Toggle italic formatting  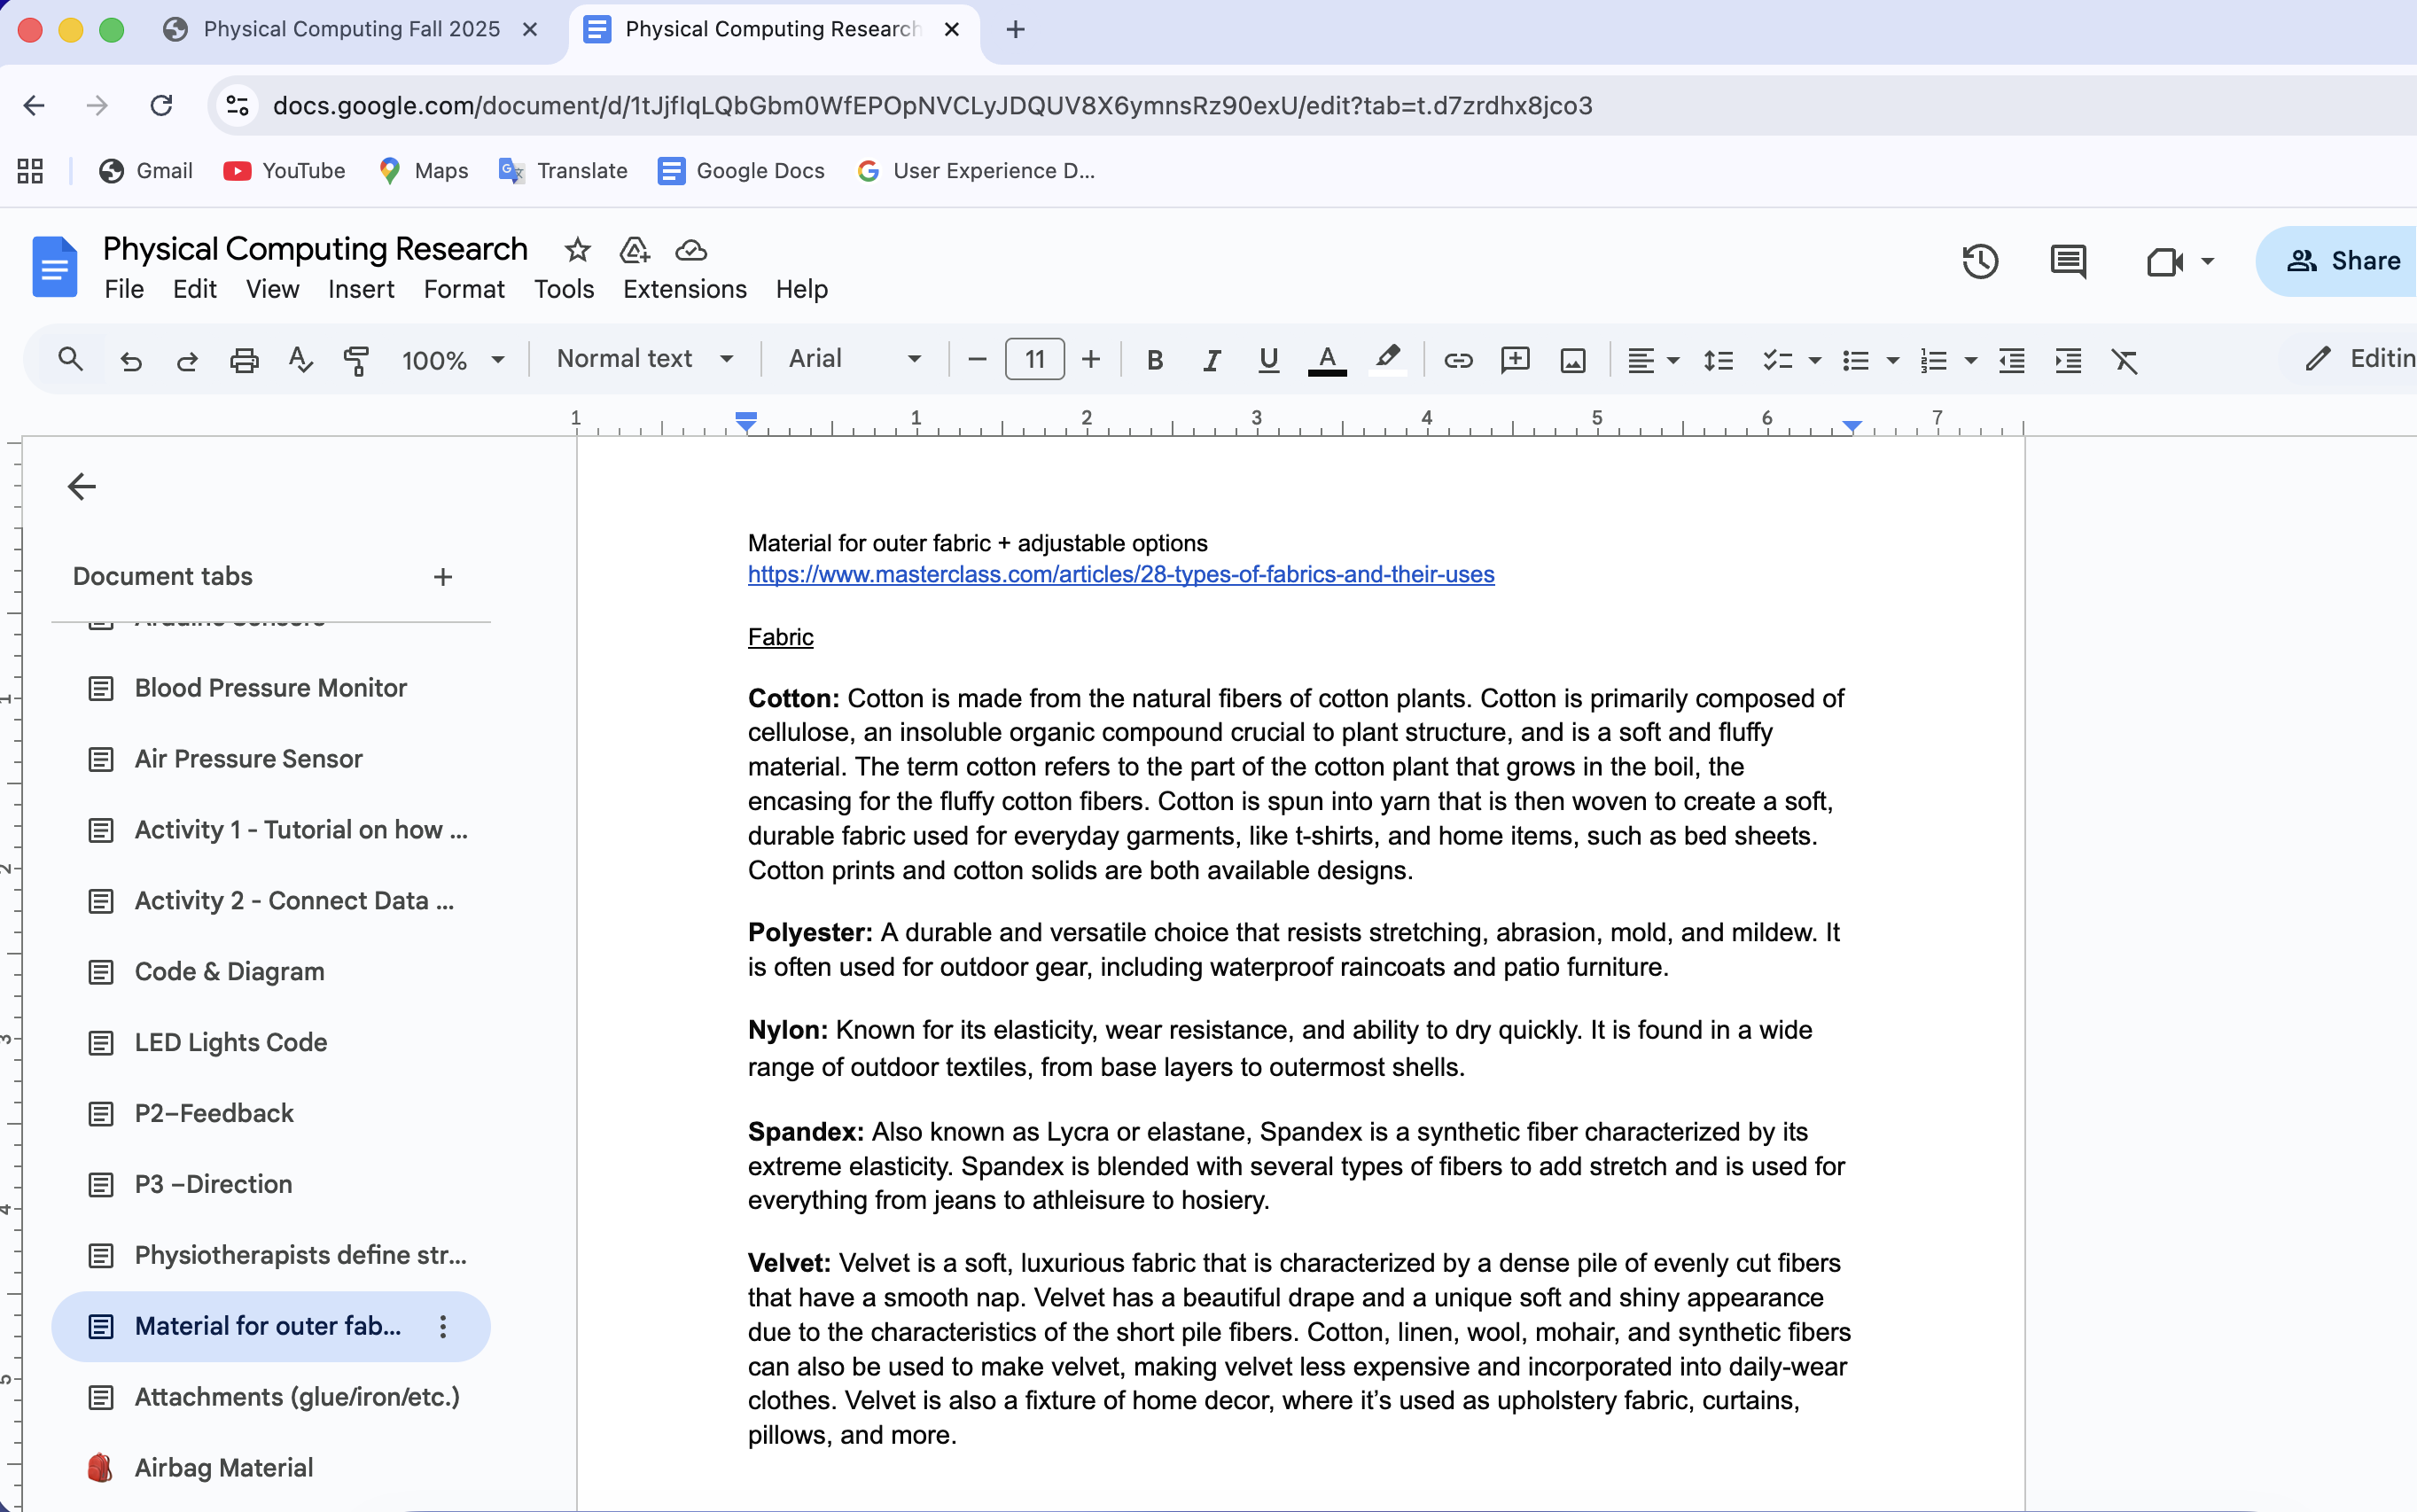pos(1211,360)
